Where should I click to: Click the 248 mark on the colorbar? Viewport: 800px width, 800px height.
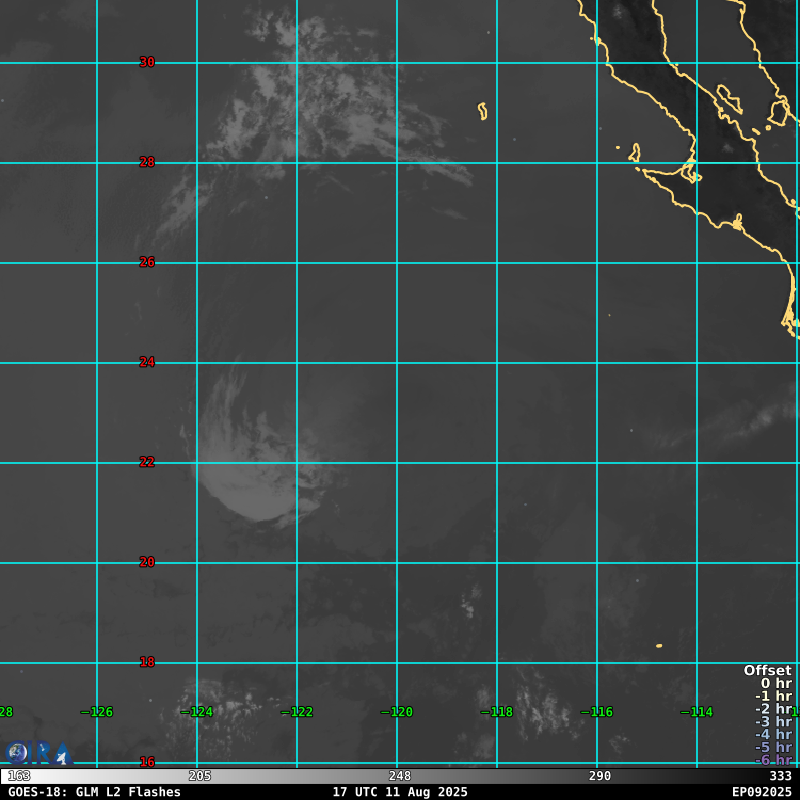400,776
